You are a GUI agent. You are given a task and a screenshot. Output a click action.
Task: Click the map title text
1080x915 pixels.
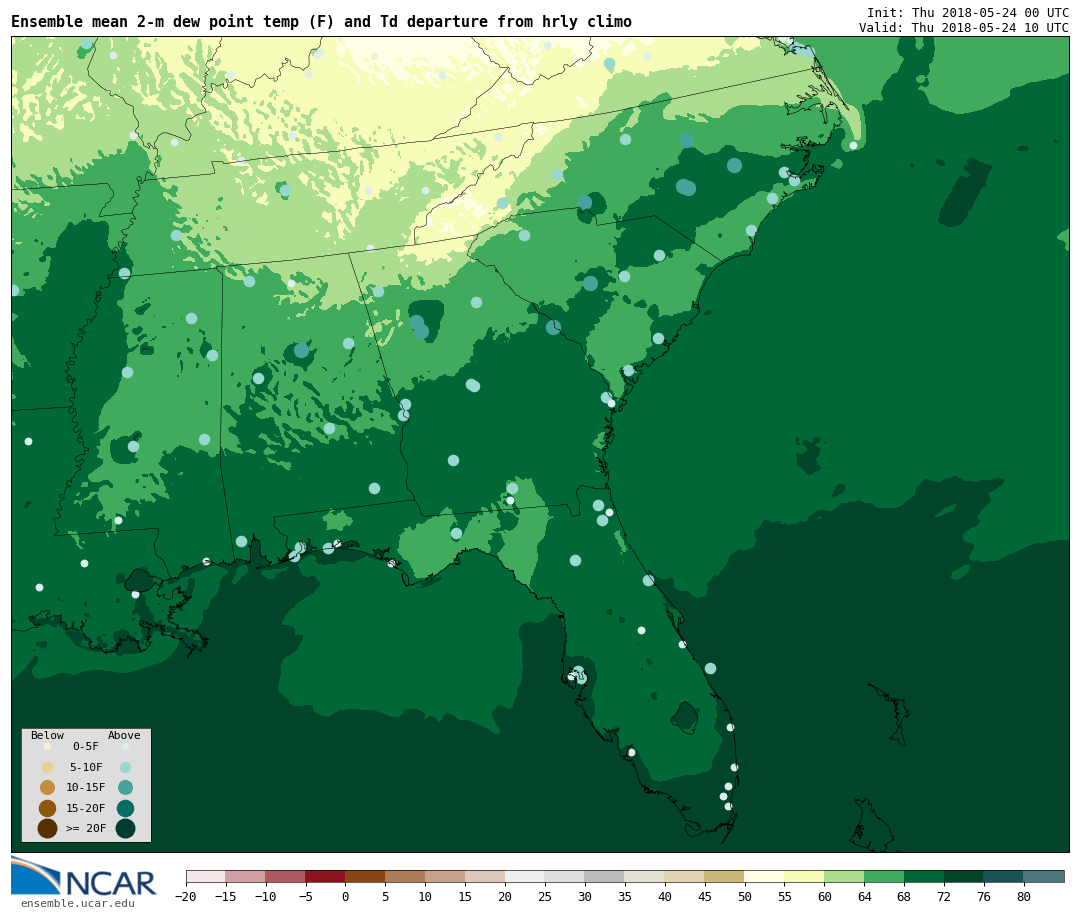(321, 22)
